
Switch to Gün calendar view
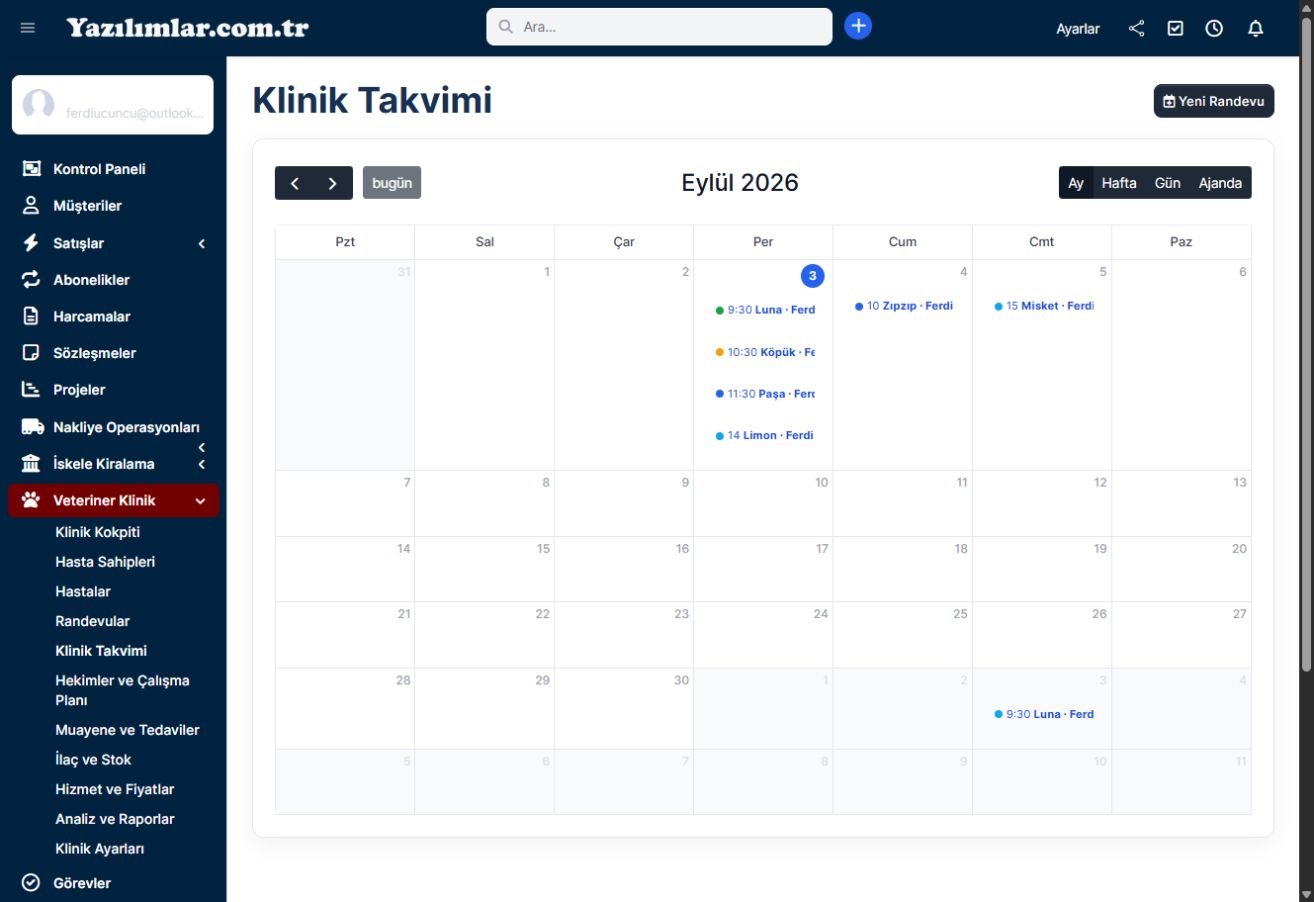pyautogui.click(x=1168, y=183)
